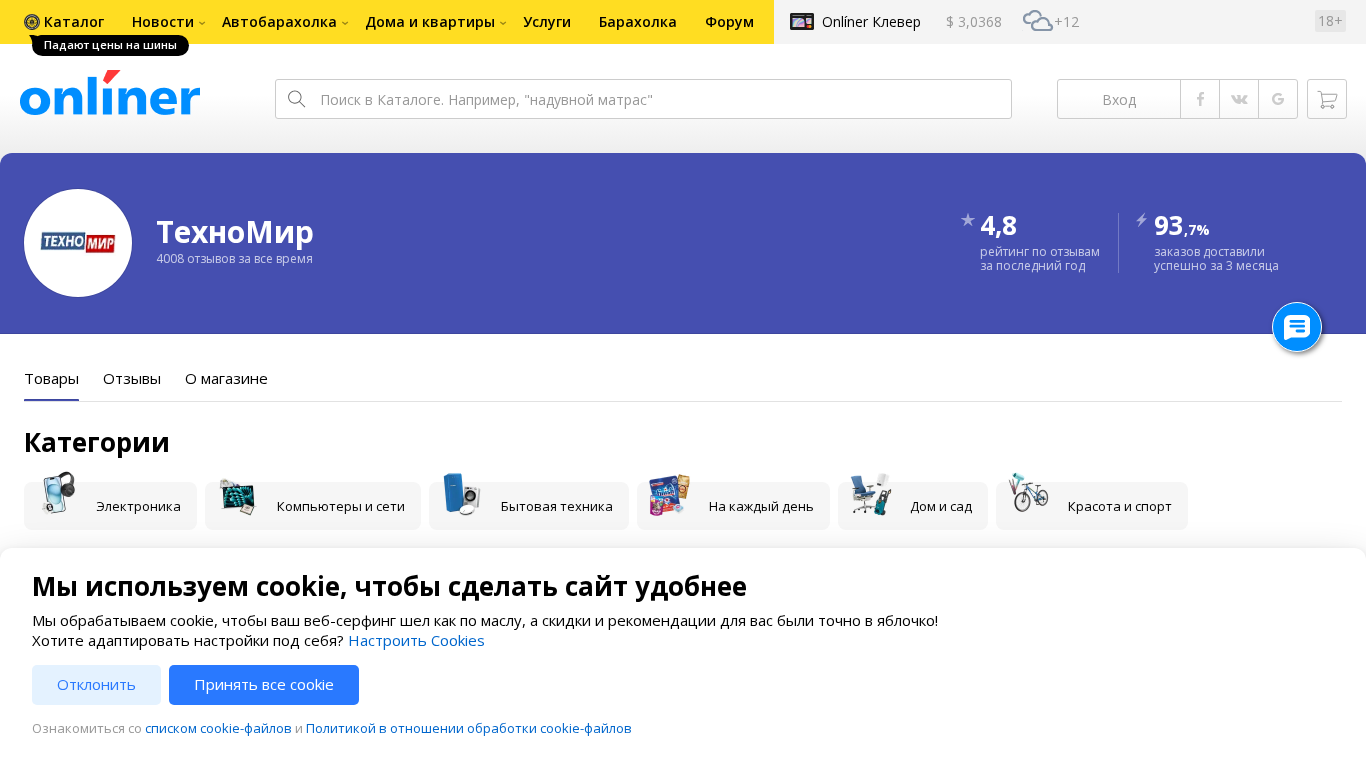Screen dimensions: 1366x768
Task: Open the shopping cart
Action: pyautogui.click(x=1327, y=99)
